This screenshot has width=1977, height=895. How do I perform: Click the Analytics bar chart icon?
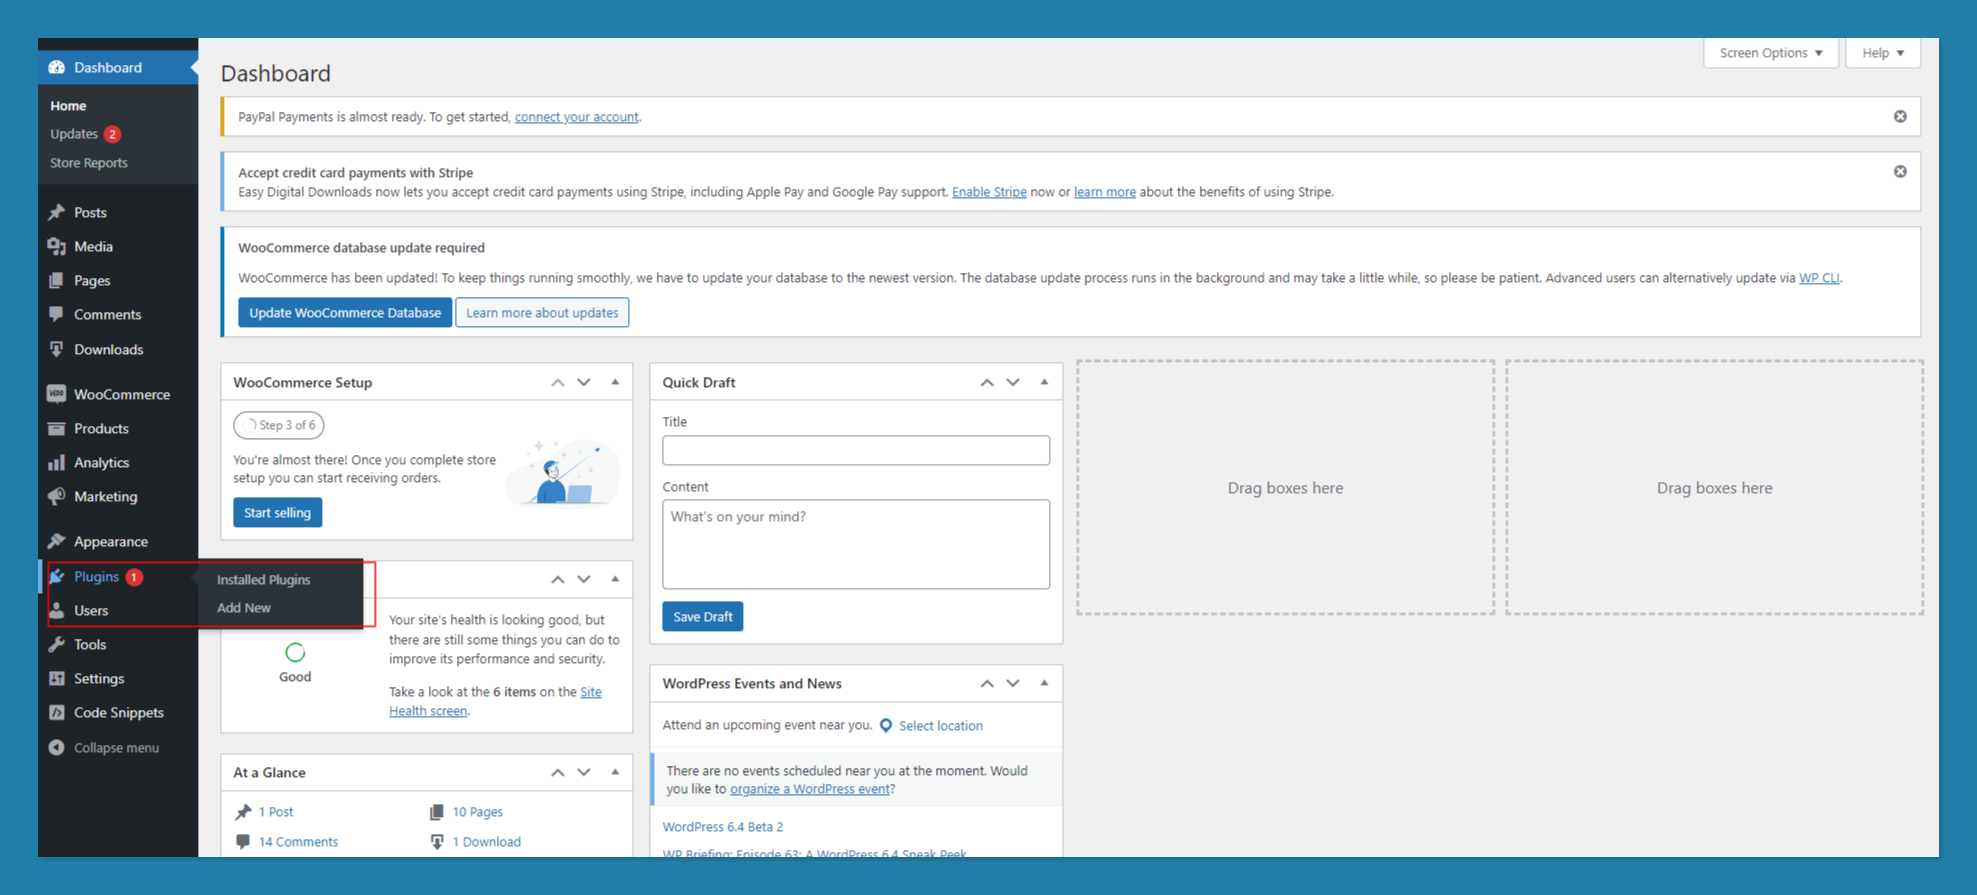click(x=57, y=462)
